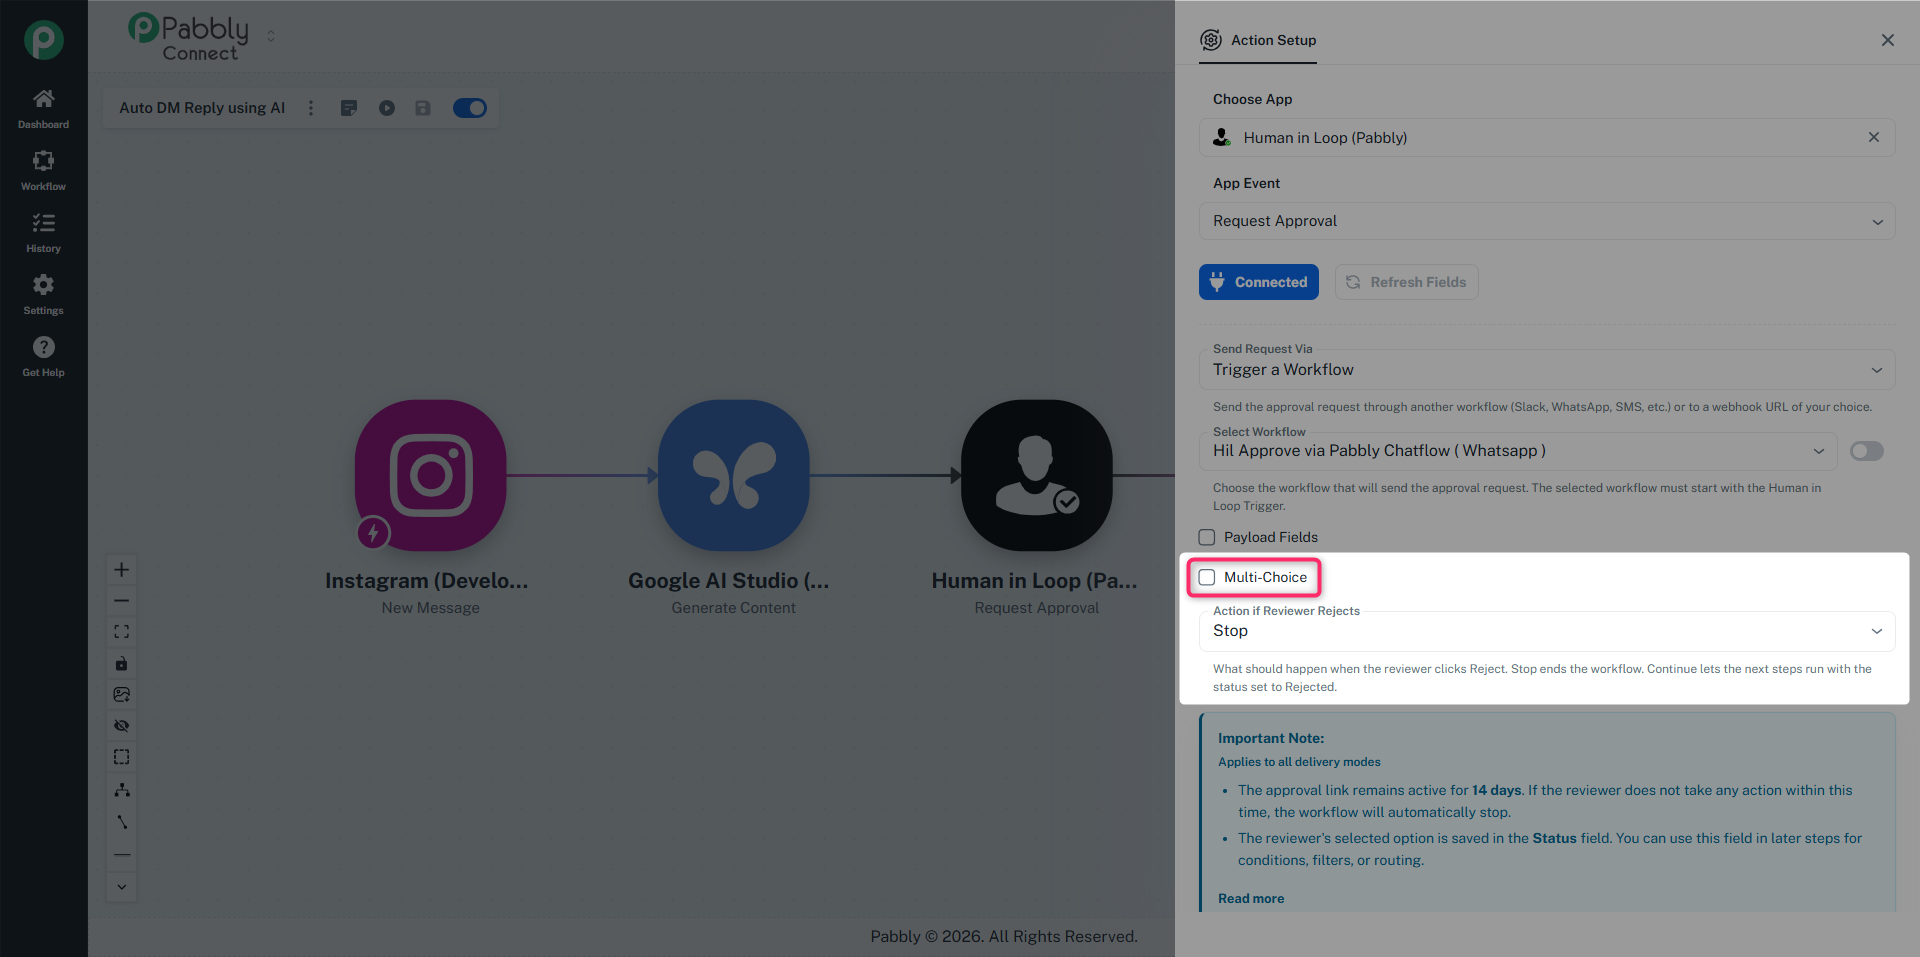Screen dimensions: 1920x957
Task: Check the Multi-Choice checkbox
Action: tap(1207, 577)
